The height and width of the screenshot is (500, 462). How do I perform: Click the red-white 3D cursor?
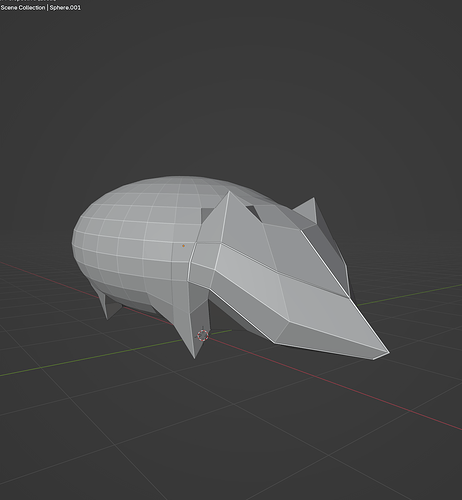(x=203, y=335)
